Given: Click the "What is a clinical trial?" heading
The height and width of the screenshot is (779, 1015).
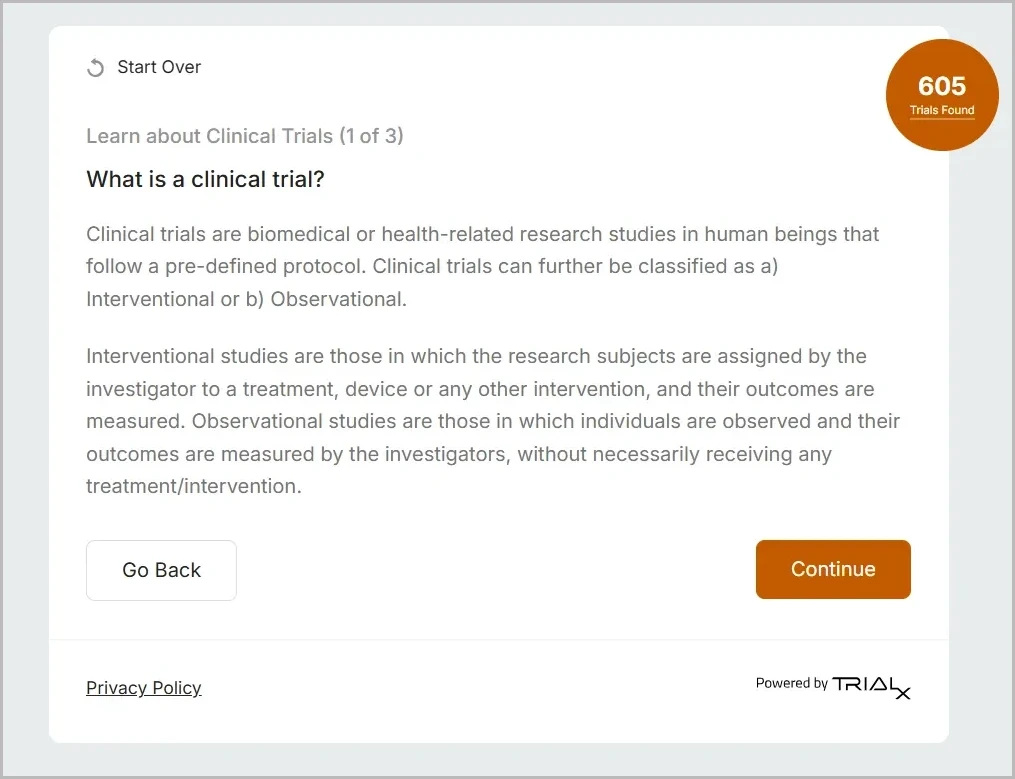Looking at the screenshot, I should point(206,180).
